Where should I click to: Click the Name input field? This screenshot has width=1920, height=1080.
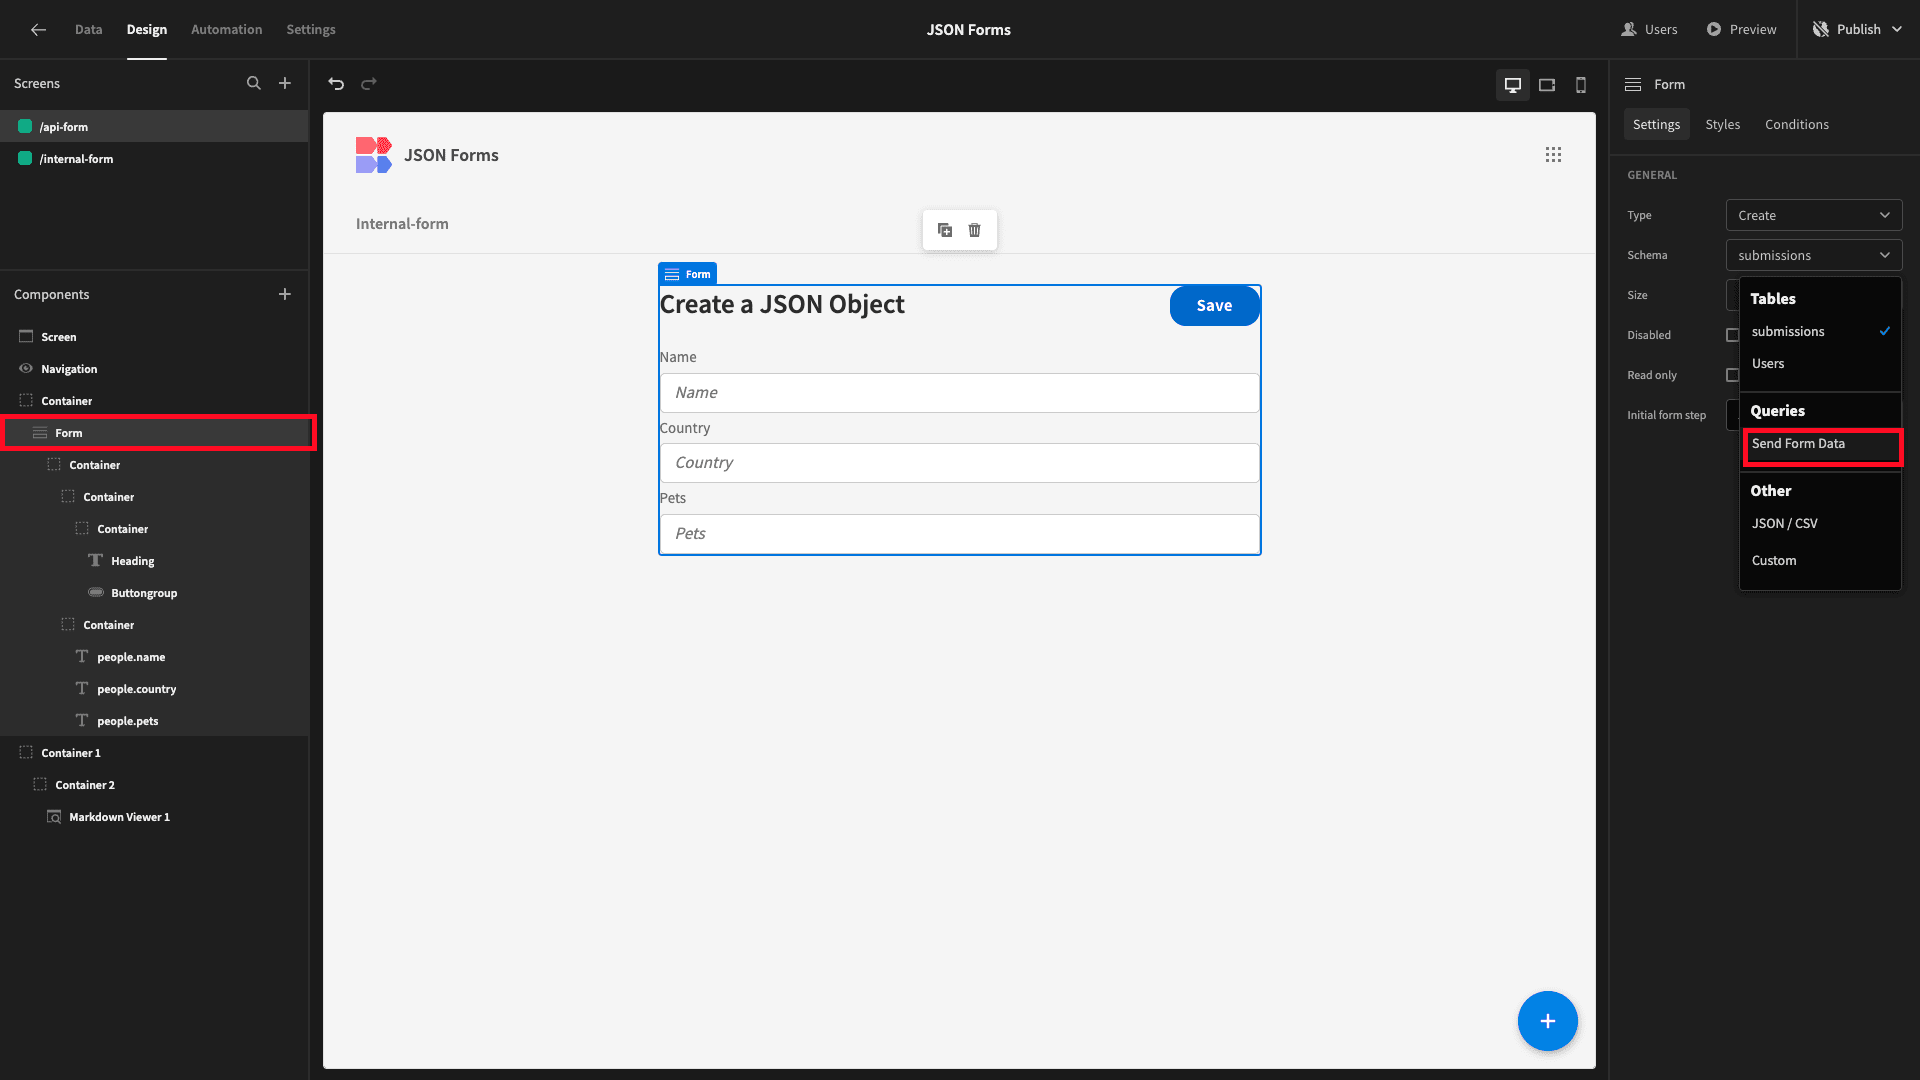tap(961, 392)
